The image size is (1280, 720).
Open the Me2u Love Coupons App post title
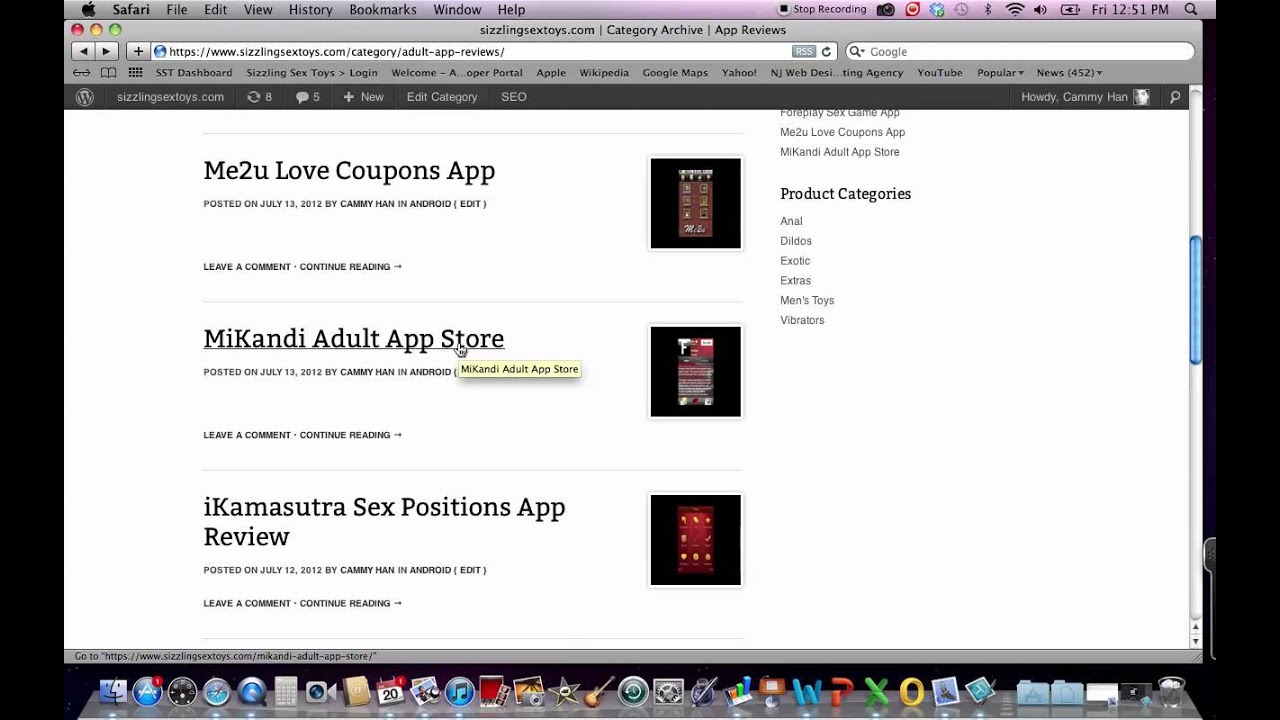[349, 171]
